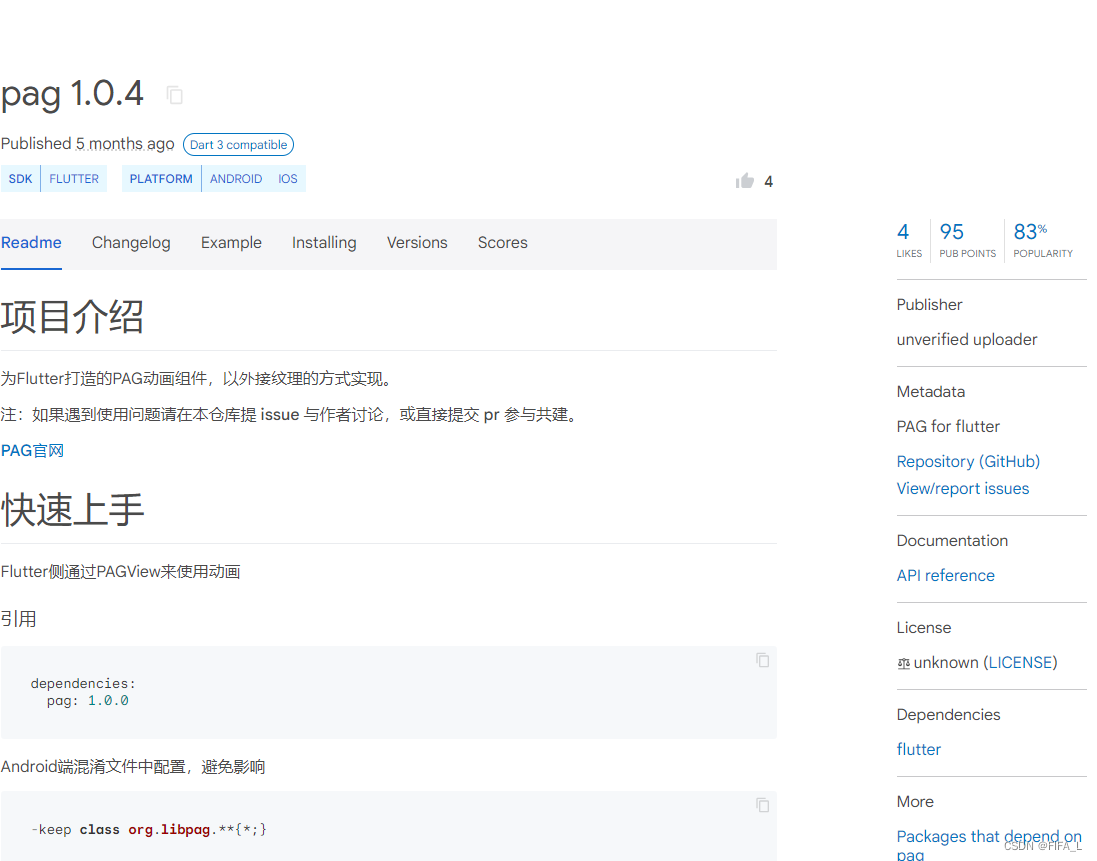Filter by the ANDROID tag
The height and width of the screenshot is (861, 1097).
click(x=236, y=179)
